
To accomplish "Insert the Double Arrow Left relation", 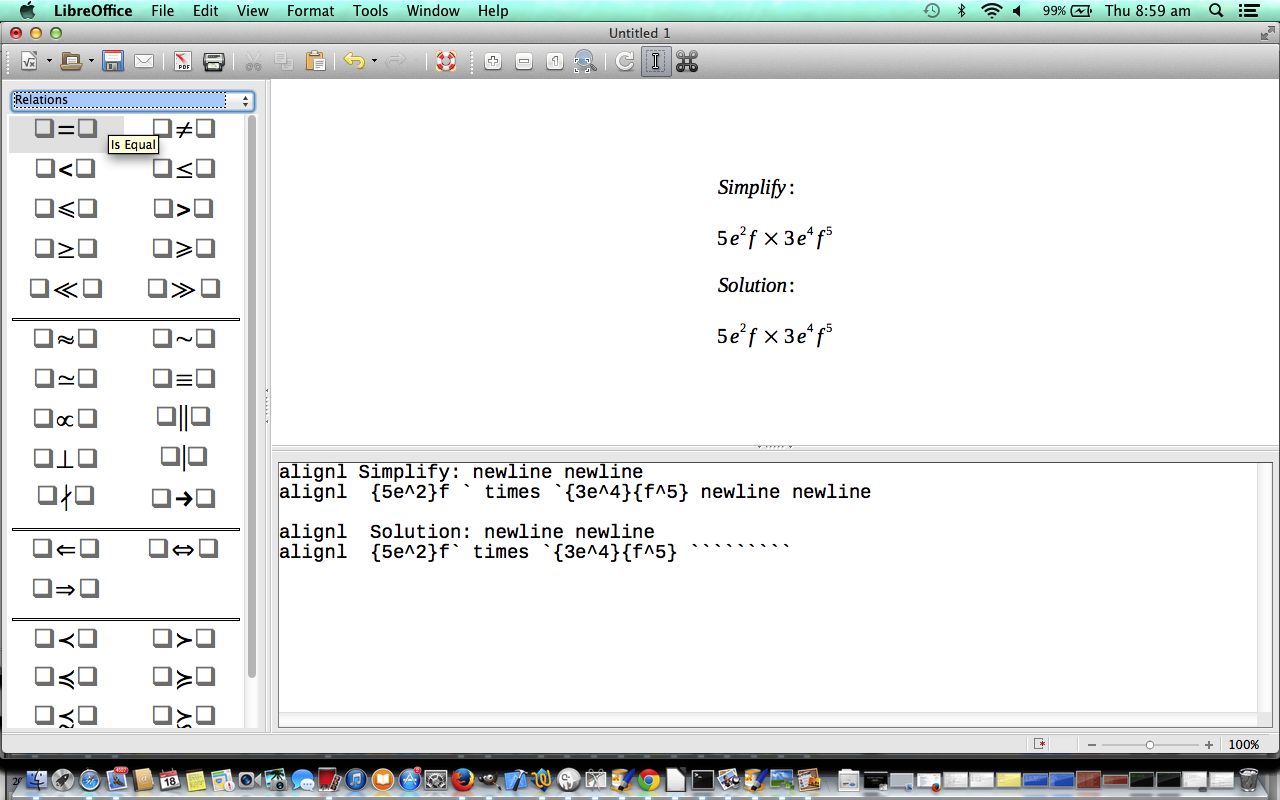I will pos(66,549).
